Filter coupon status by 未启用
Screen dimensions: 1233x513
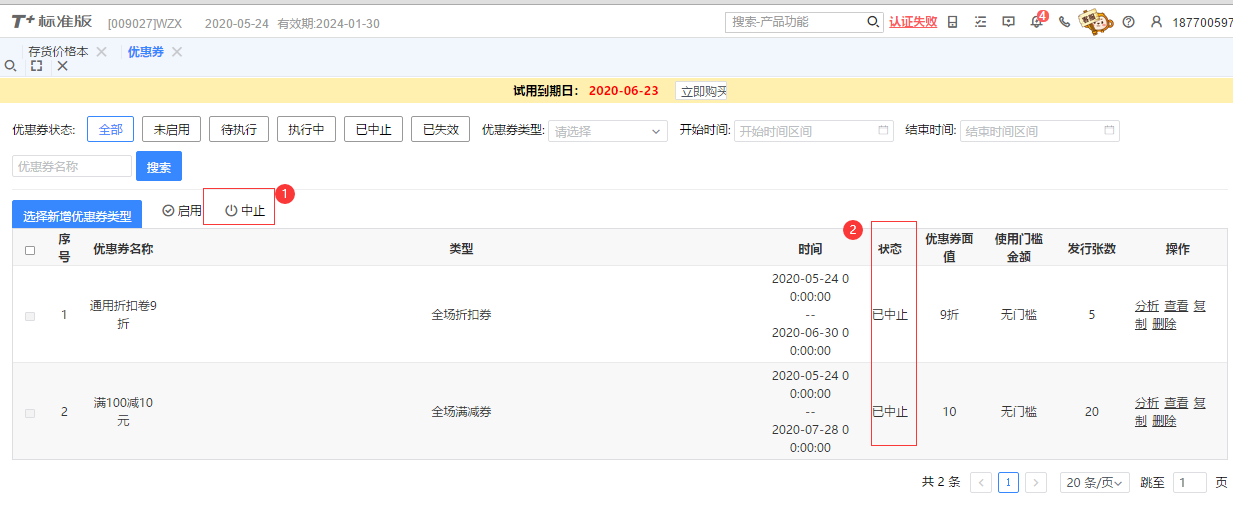(x=171, y=129)
